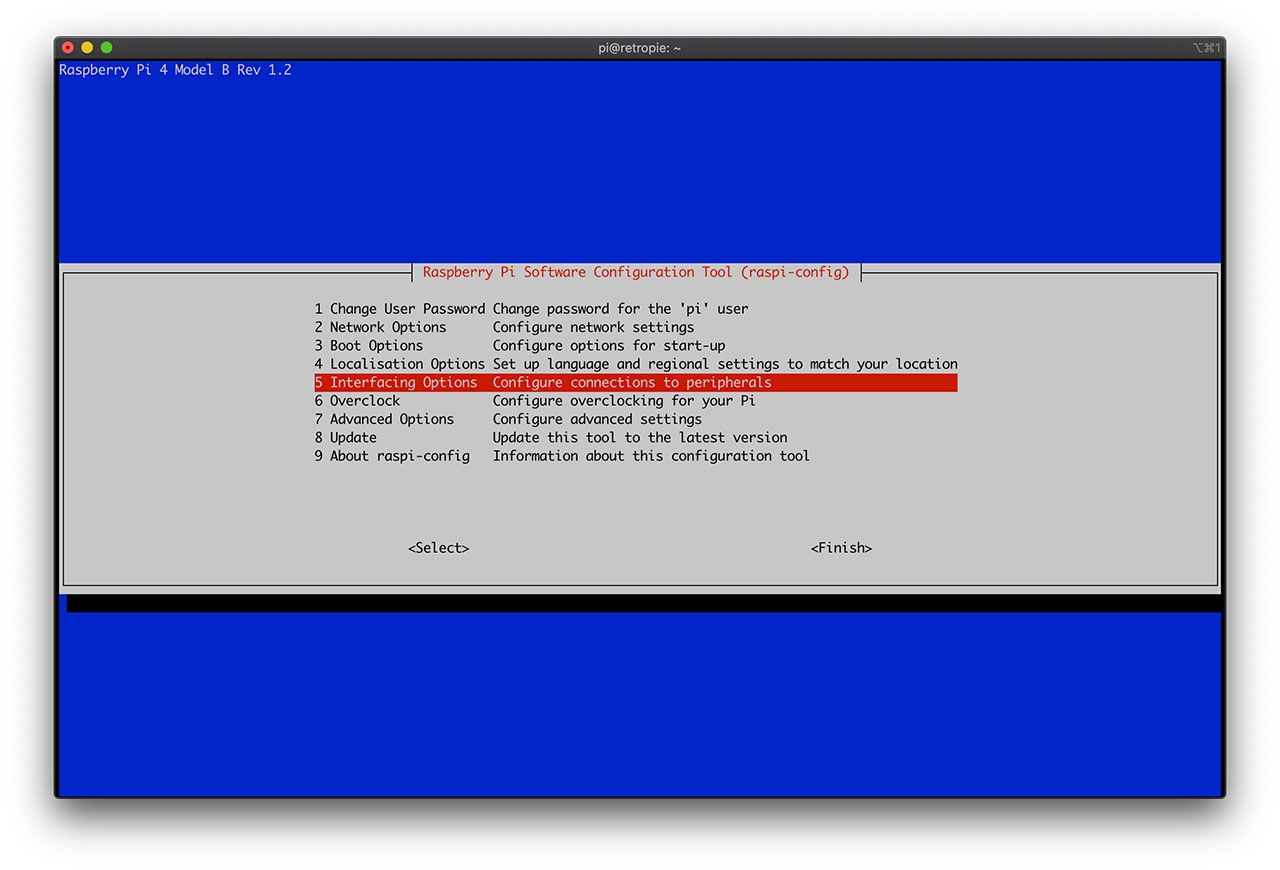Select the Change User Password menu entry
Screen dimensions: 1280x870
coord(400,309)
